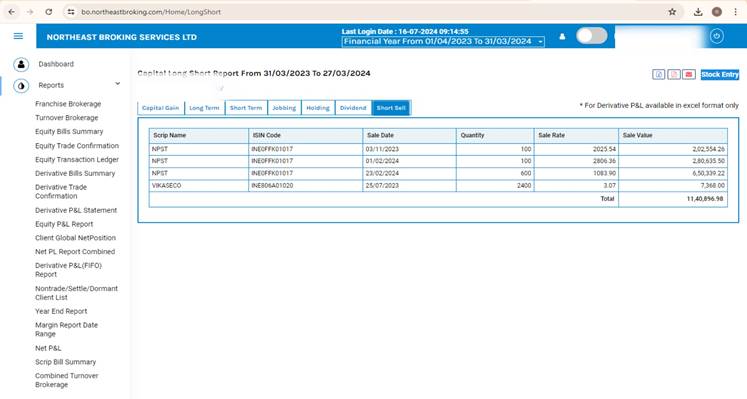The width and height of the screenshot is (747, 399).
Task: Switch to the Long Term tab
Action: (x=204, y=108)
